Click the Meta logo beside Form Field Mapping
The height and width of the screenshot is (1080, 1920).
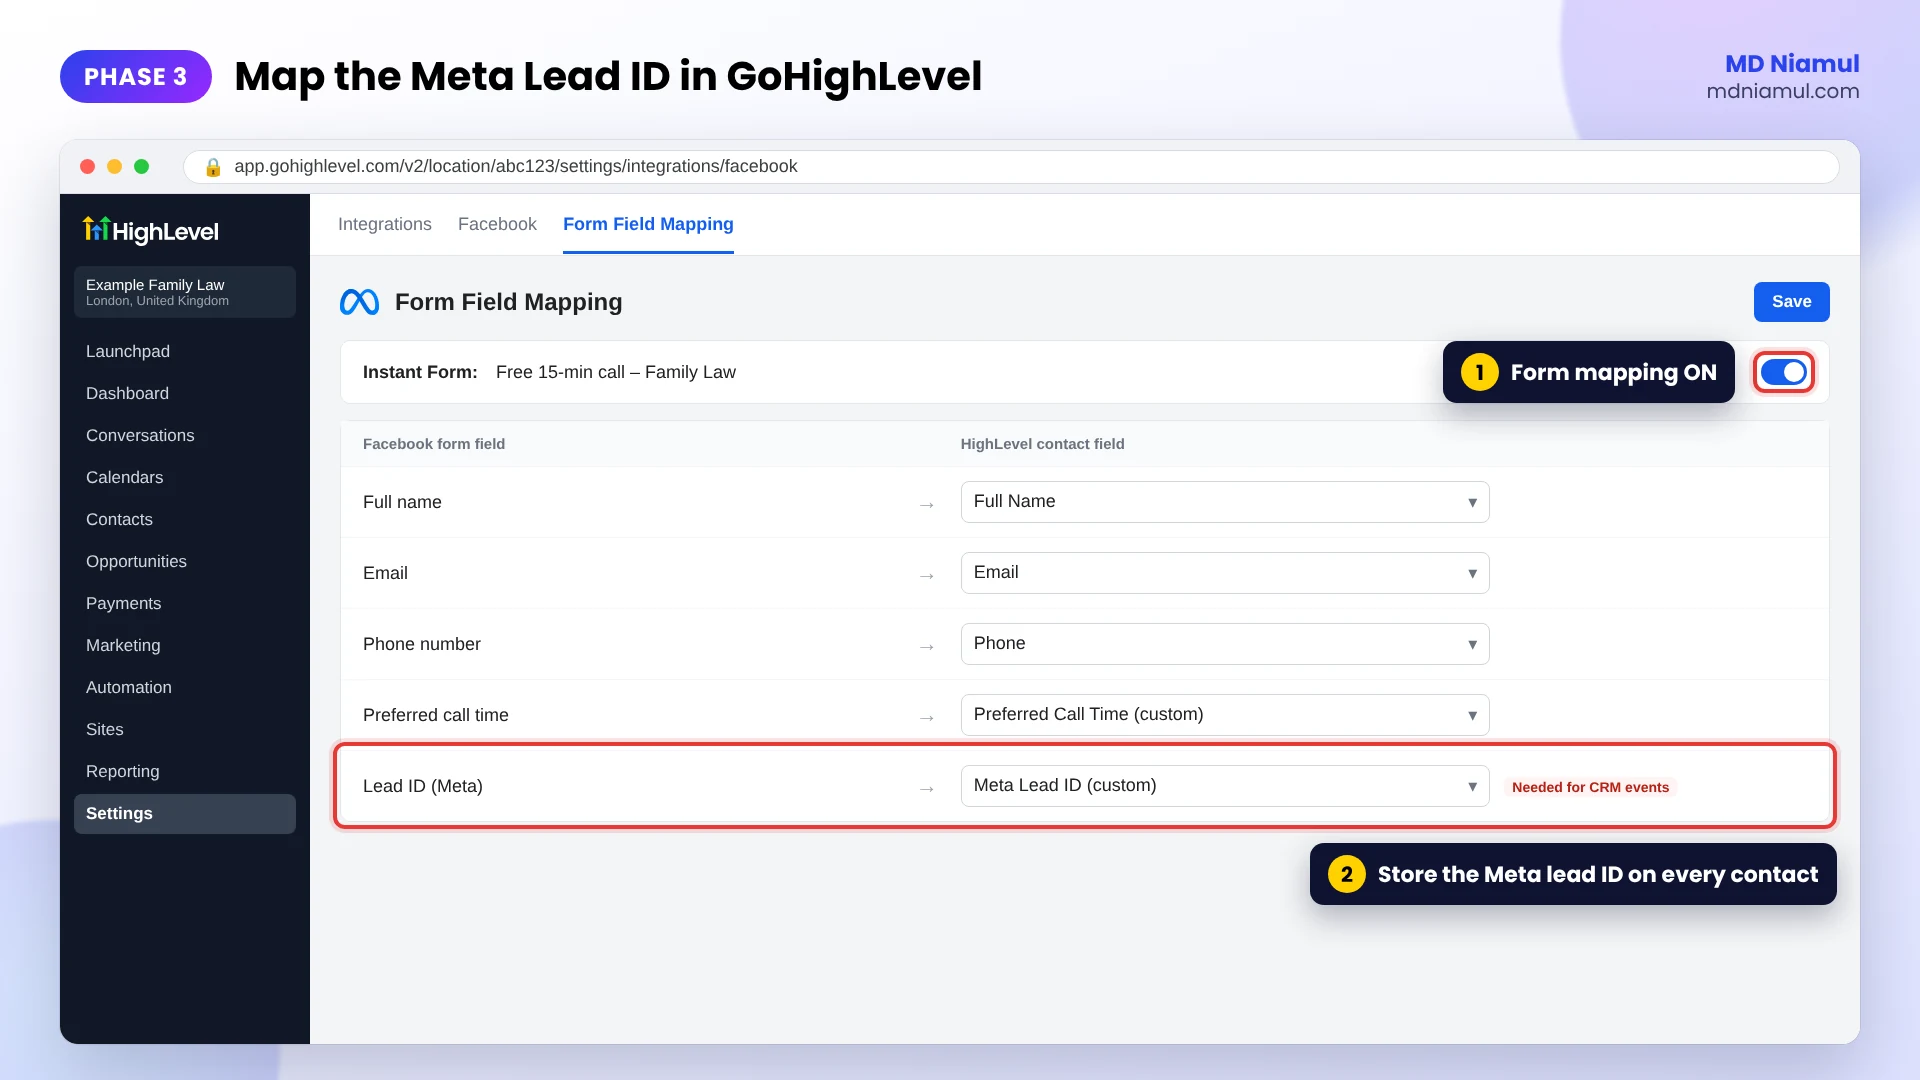point(359,302)
